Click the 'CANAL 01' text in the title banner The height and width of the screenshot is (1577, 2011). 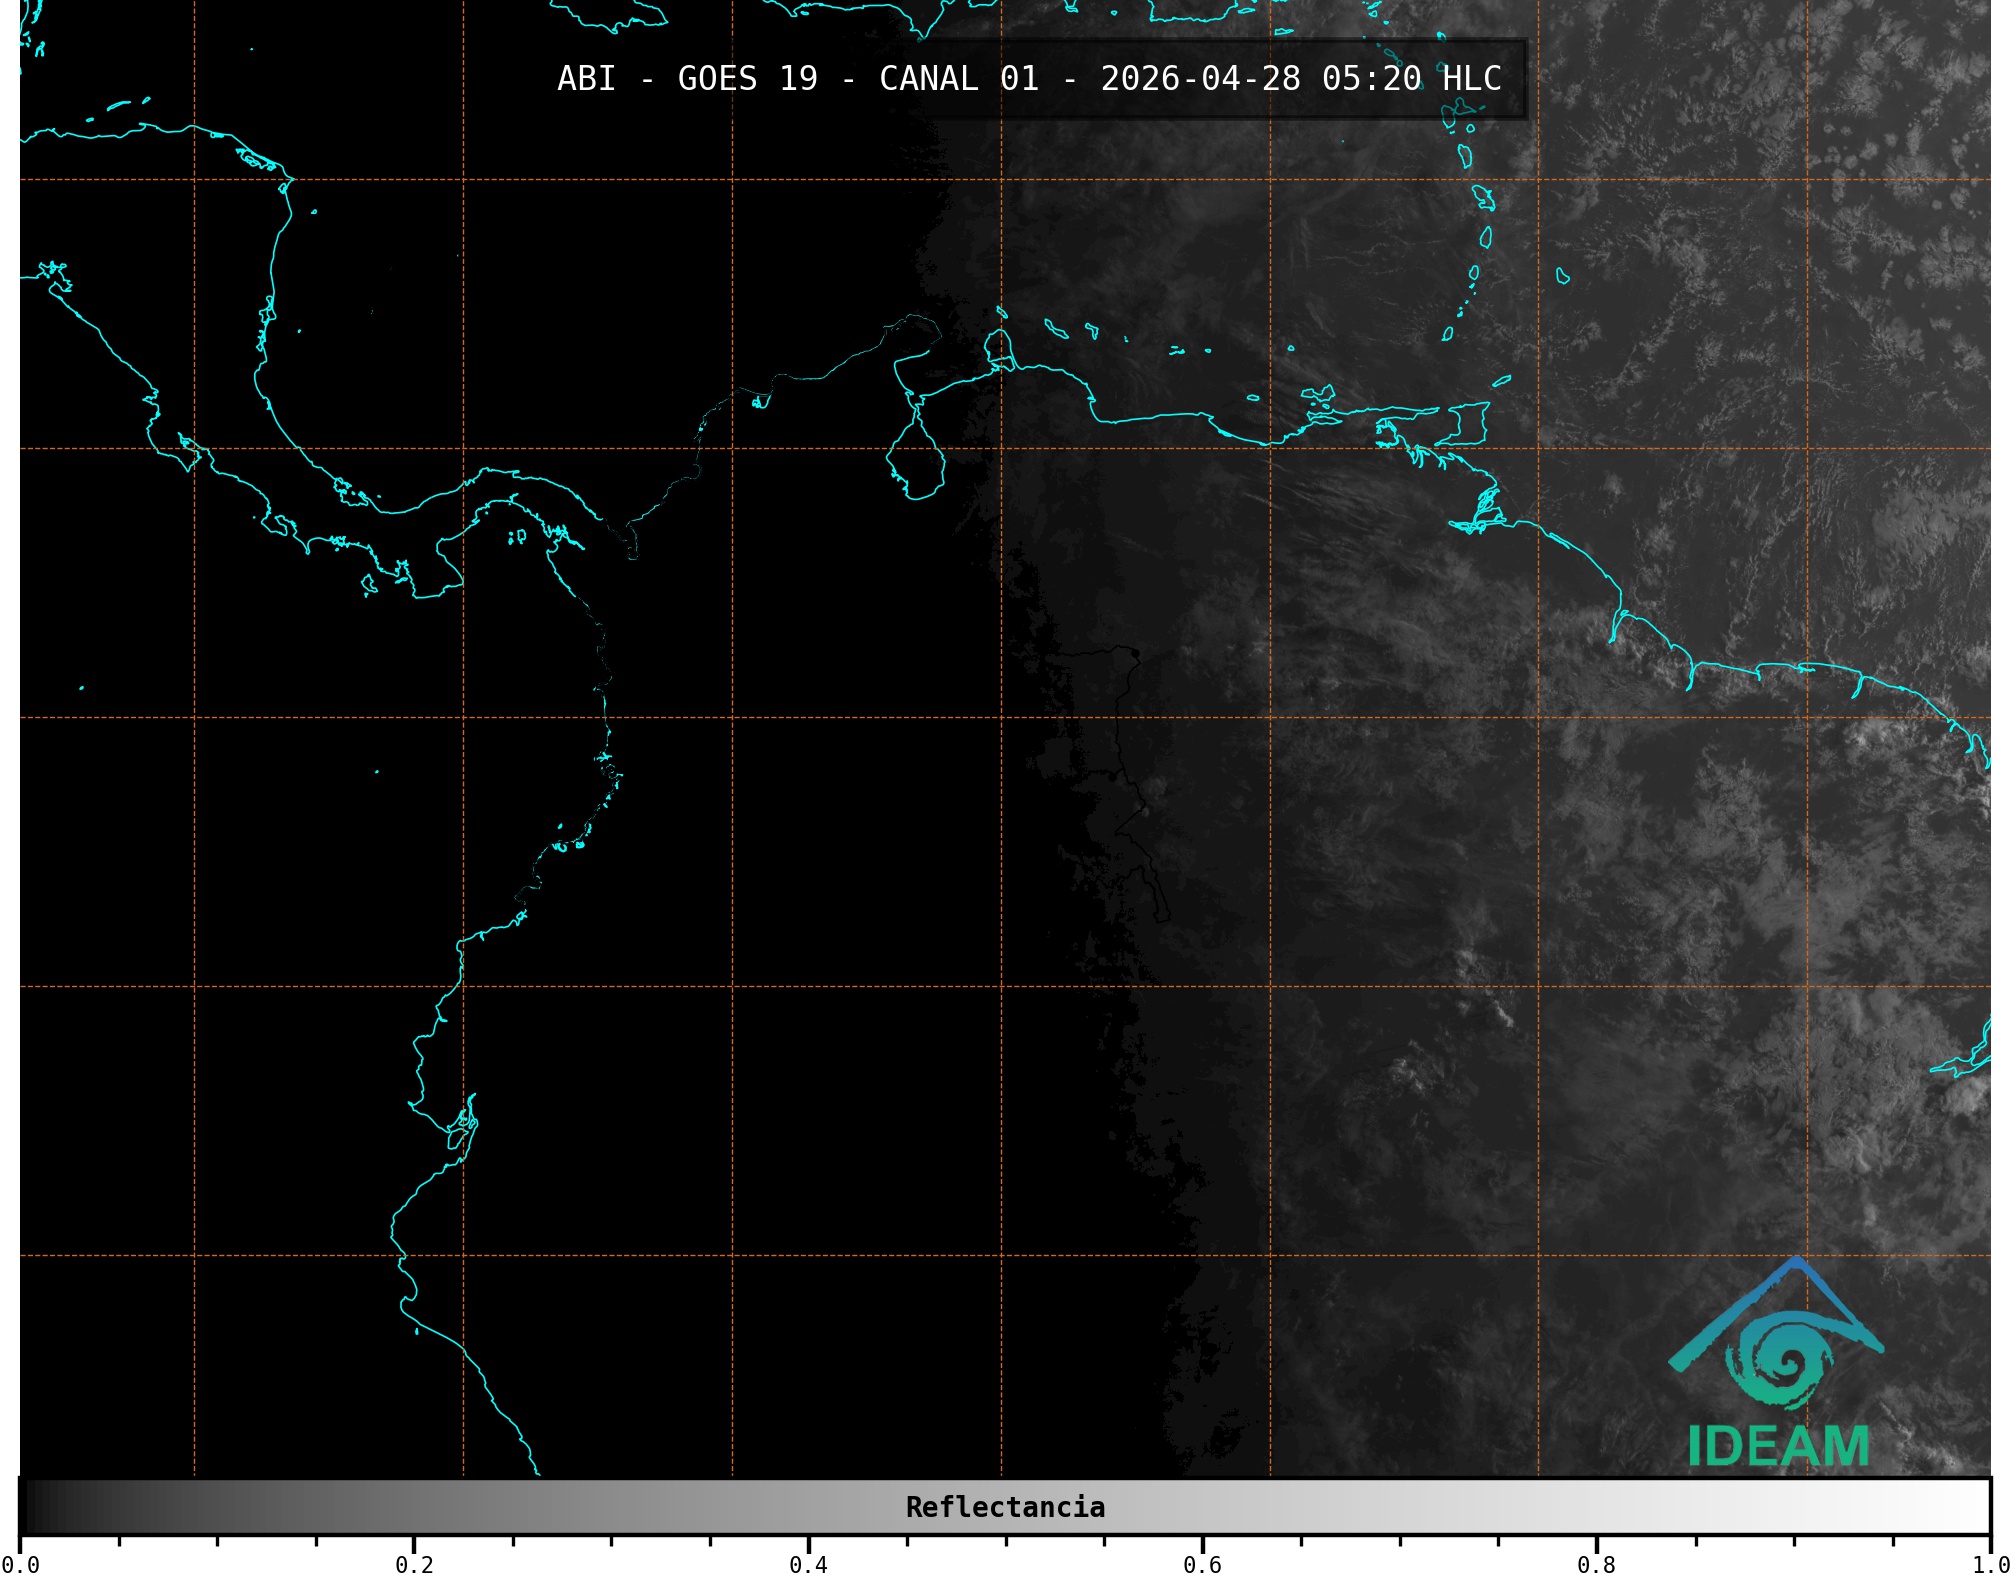tap(958, 79)
